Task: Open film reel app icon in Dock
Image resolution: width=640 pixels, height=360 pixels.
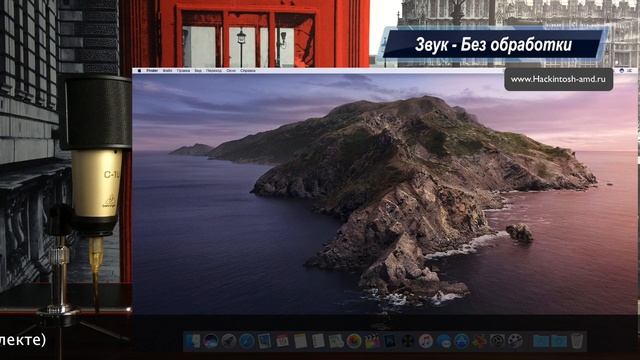Action: 515,341
